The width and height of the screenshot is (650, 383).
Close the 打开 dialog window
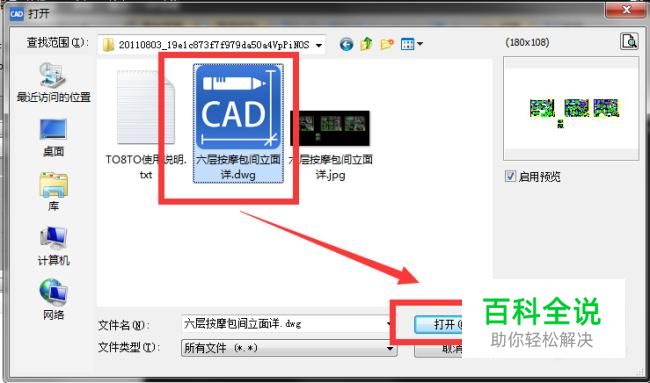[626, 10]
